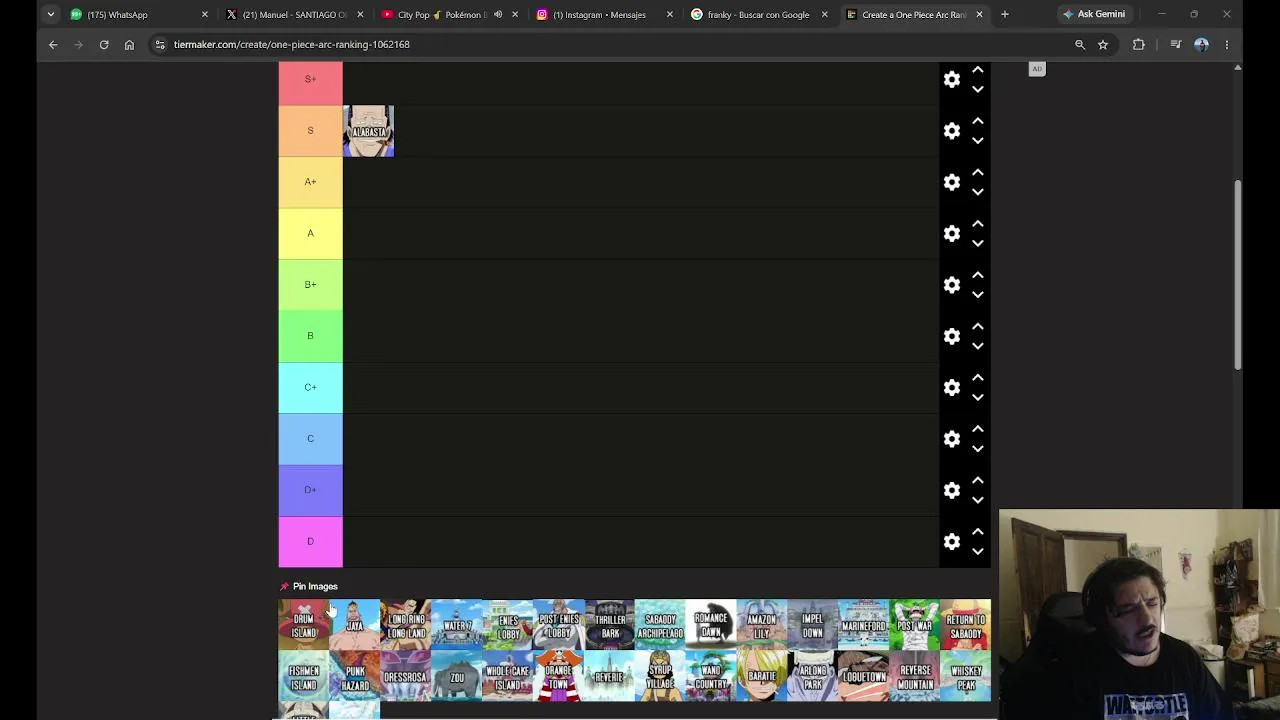Screen dimensions: 1280x720
Task: Open settings gear for the C tier
Action: (x=952, y=439)
